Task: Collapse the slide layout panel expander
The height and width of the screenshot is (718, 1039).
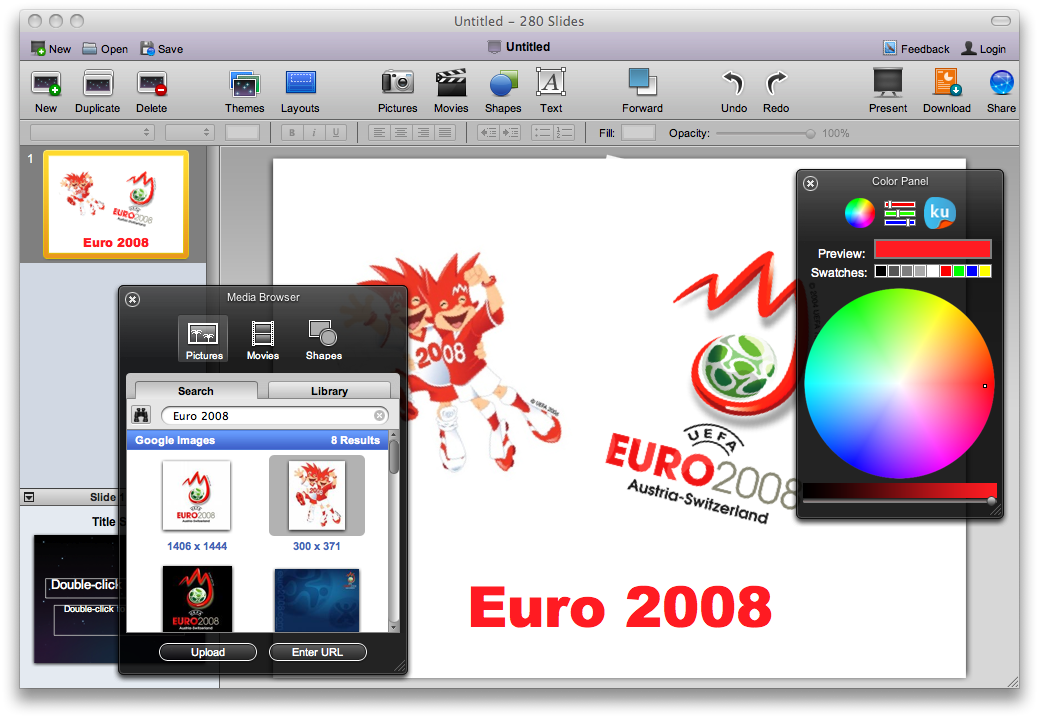Action: point(28,497)
